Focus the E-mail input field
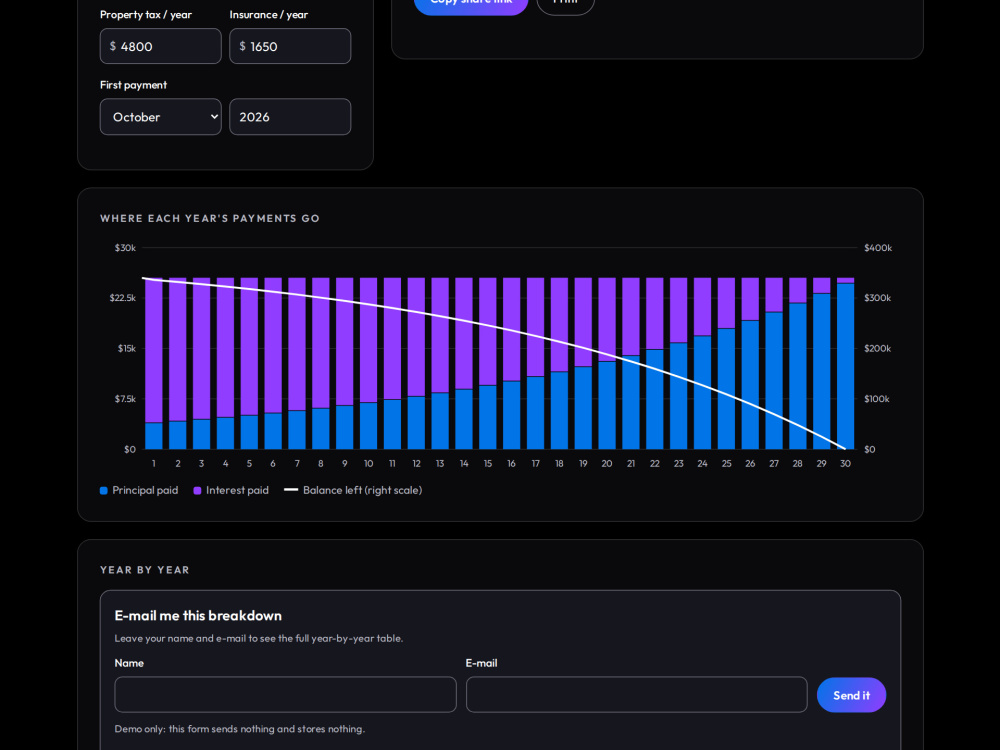Image resolution: width=1000 pixels, height=750 pixels. click(x=636, y=695)
